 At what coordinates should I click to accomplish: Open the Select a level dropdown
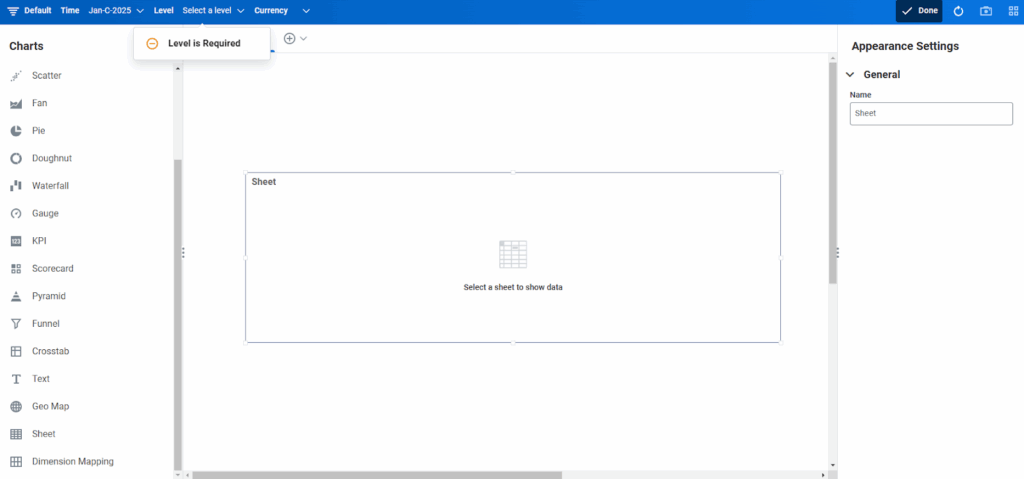pyautogui.click(x=213, y=11)
